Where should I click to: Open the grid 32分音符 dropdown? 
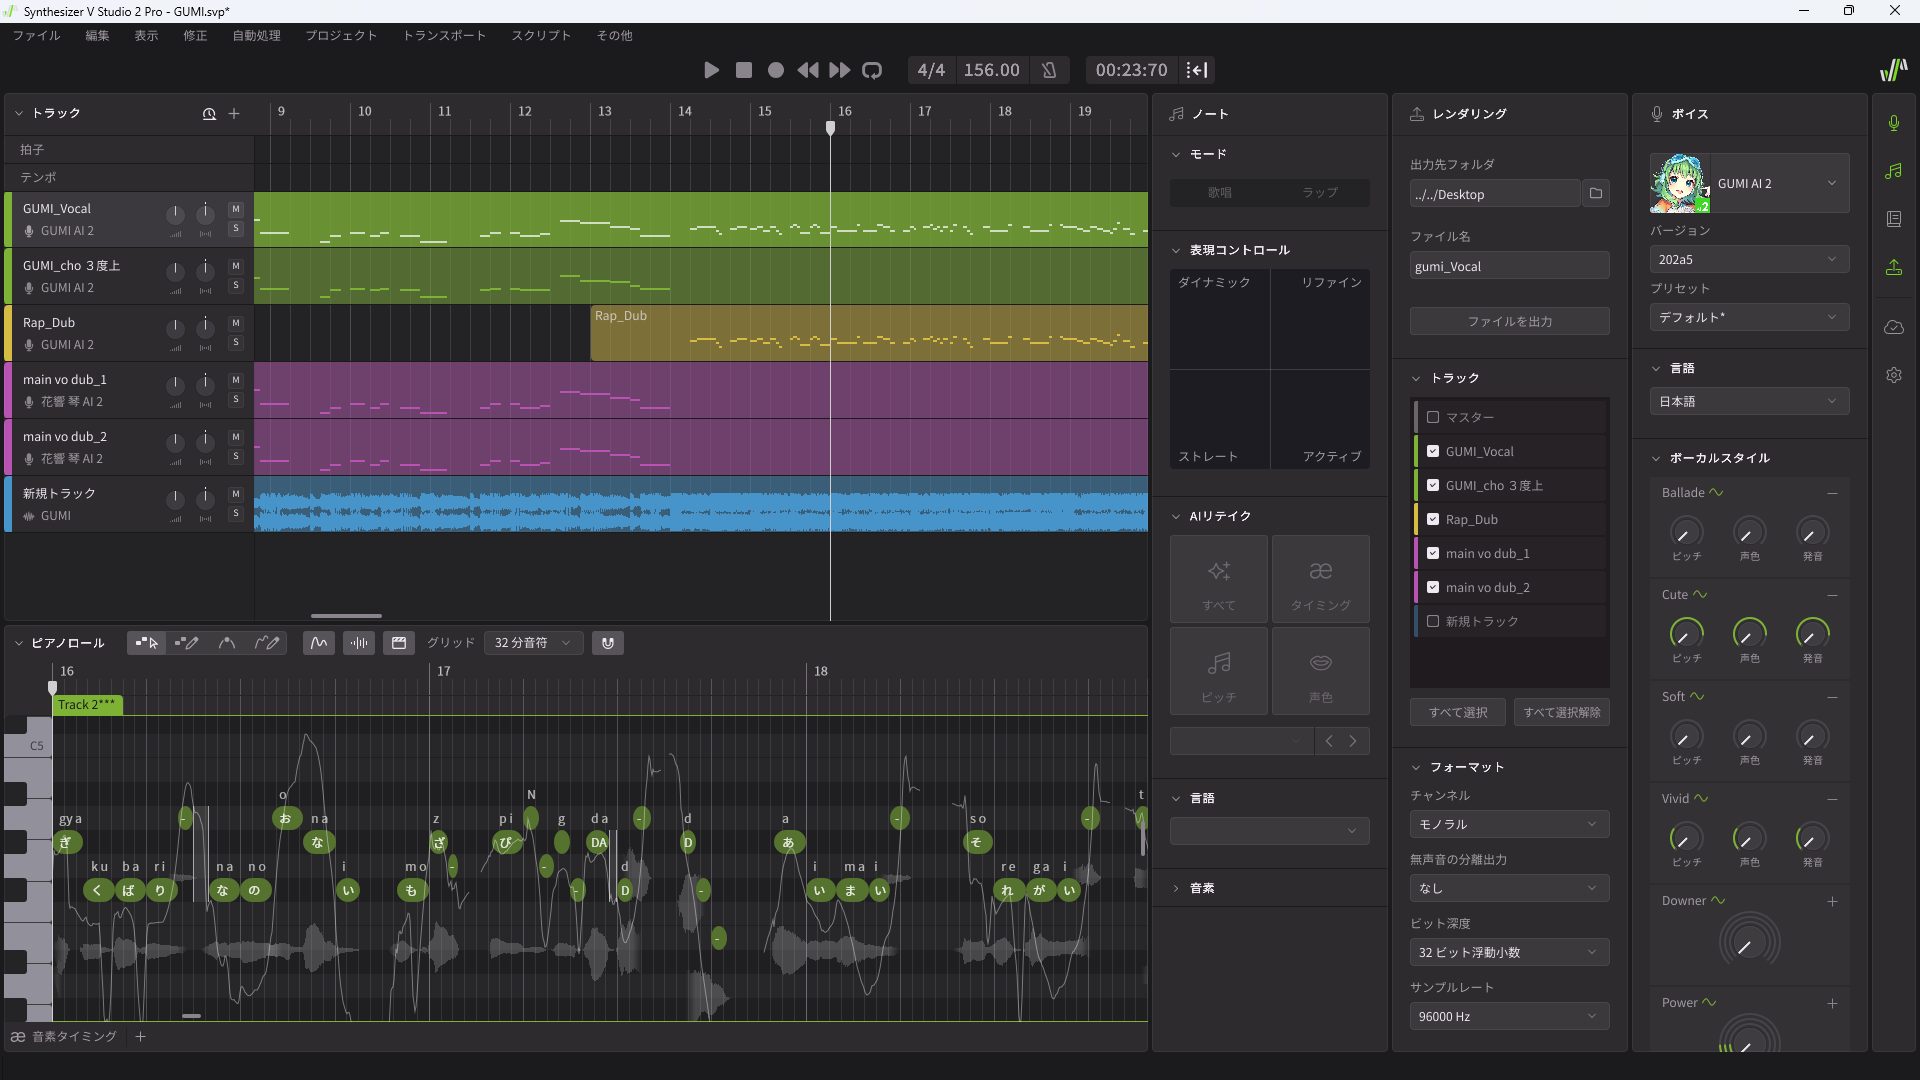pyautogui.click(x=532, y=643)
